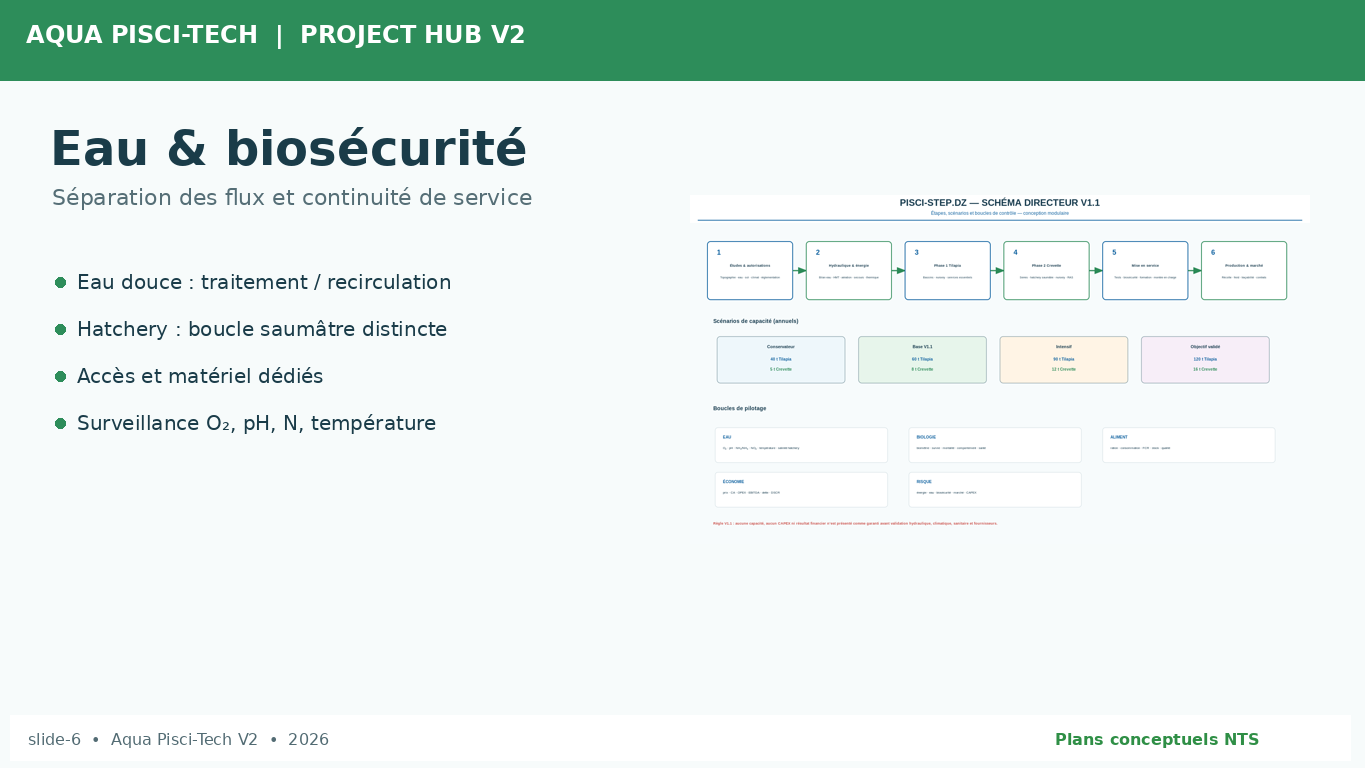Choose the orange Intensif scenario card
Viewport: 1365px width, 768px height.
click(1064, 360)
